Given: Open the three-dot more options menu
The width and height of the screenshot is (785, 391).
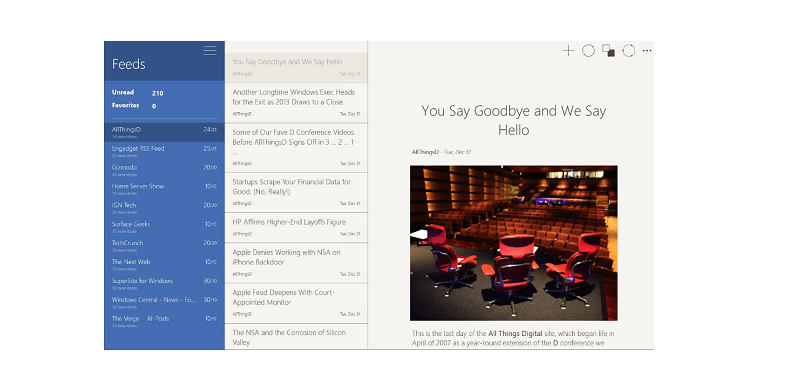Looking at the screenshot, I should [x=647, y=51].
